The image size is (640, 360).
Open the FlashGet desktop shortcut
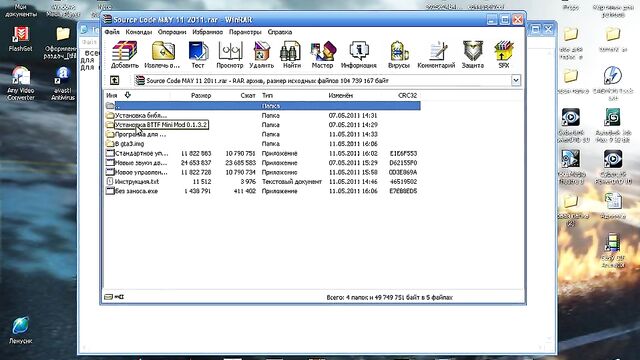point(20,39)
